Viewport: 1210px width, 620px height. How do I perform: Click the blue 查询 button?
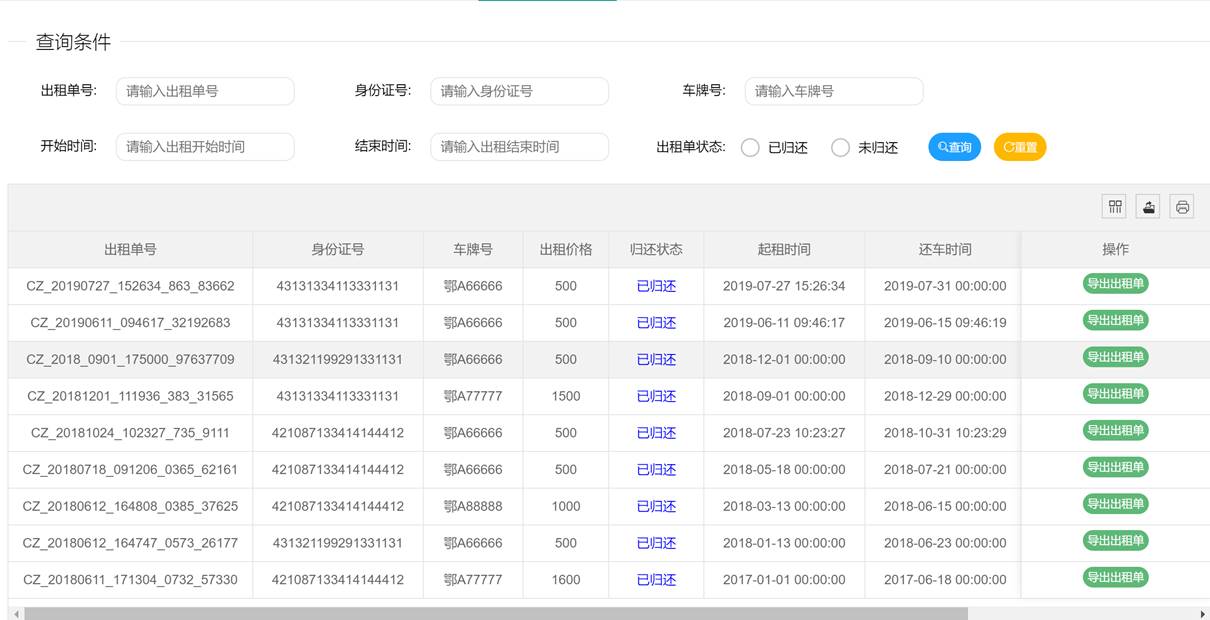click(x=954, y=147)
